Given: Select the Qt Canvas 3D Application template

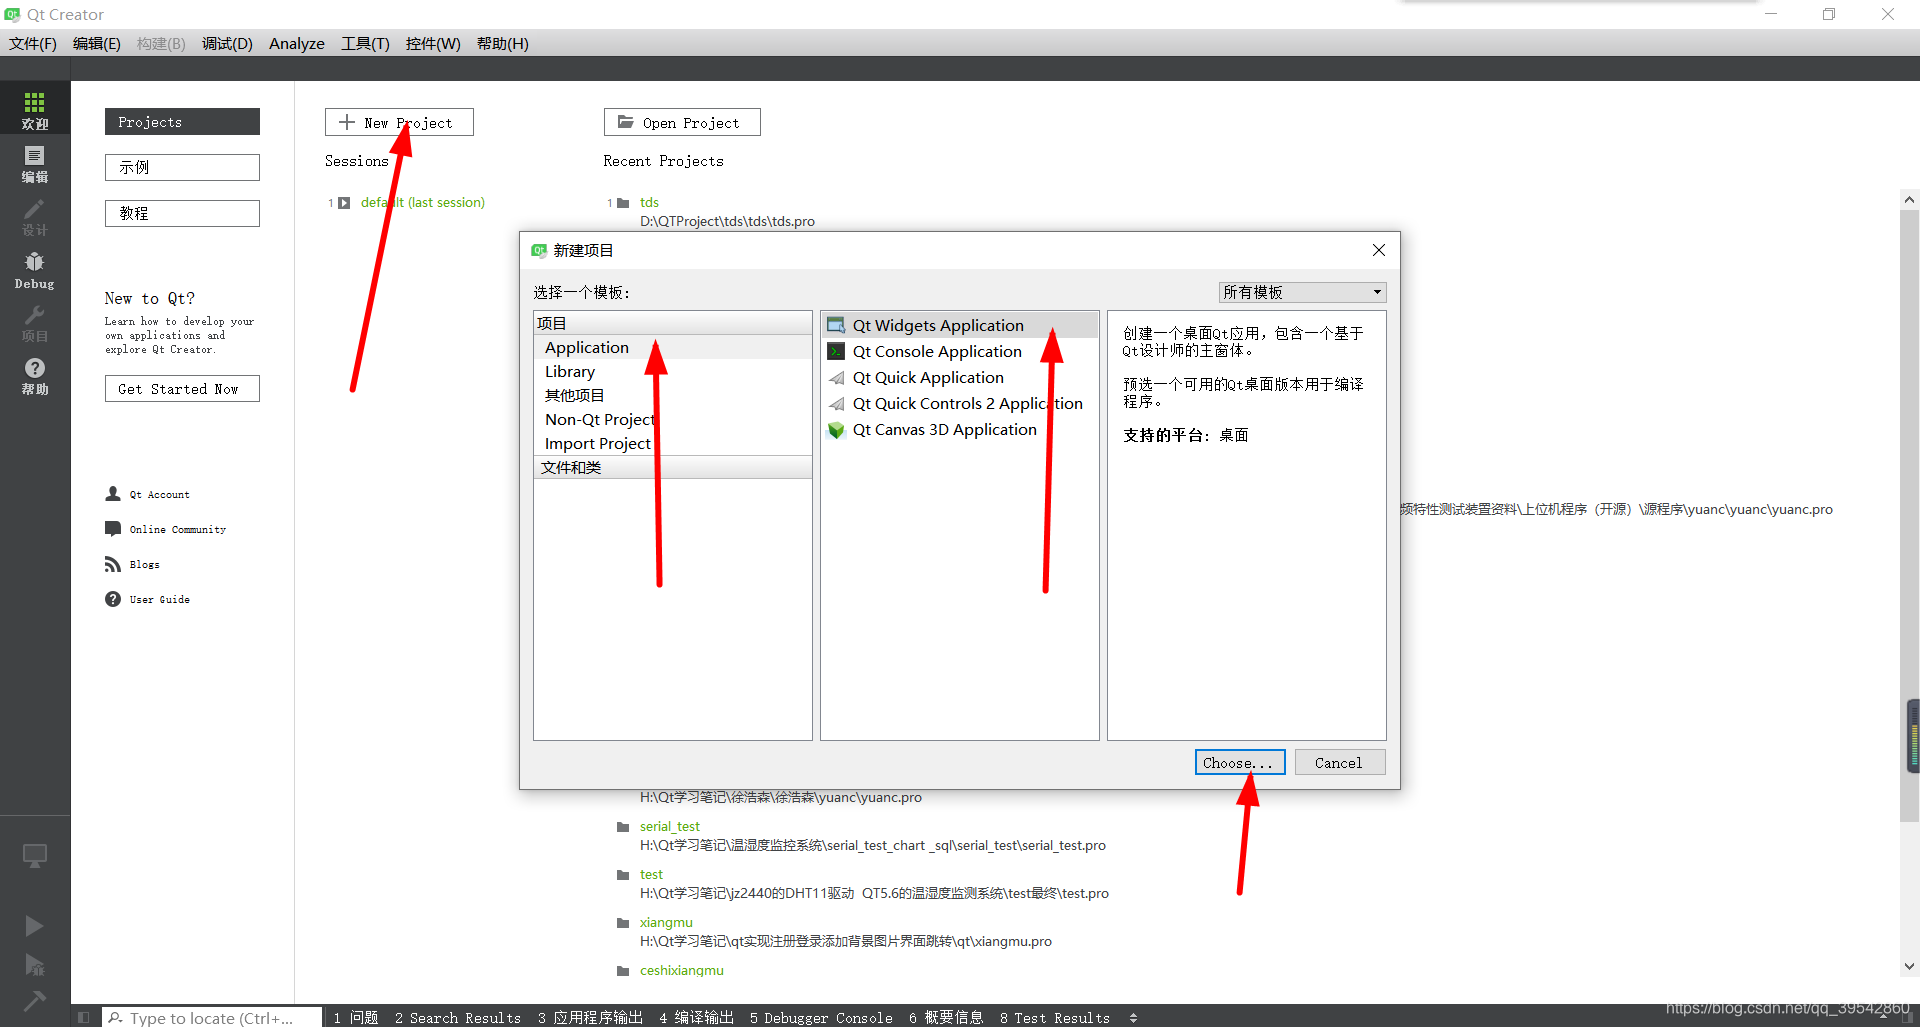Looking at the screenshot, I should 959,429.
